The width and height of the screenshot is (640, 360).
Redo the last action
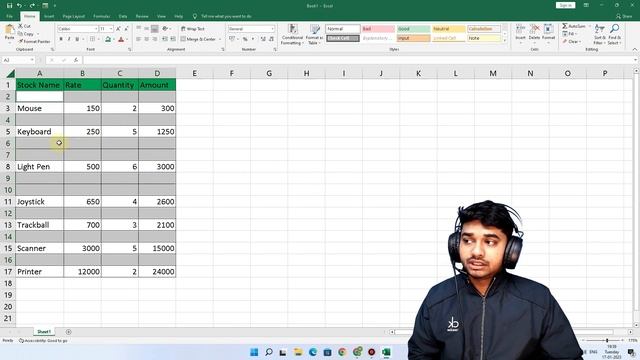click(32, 6)
